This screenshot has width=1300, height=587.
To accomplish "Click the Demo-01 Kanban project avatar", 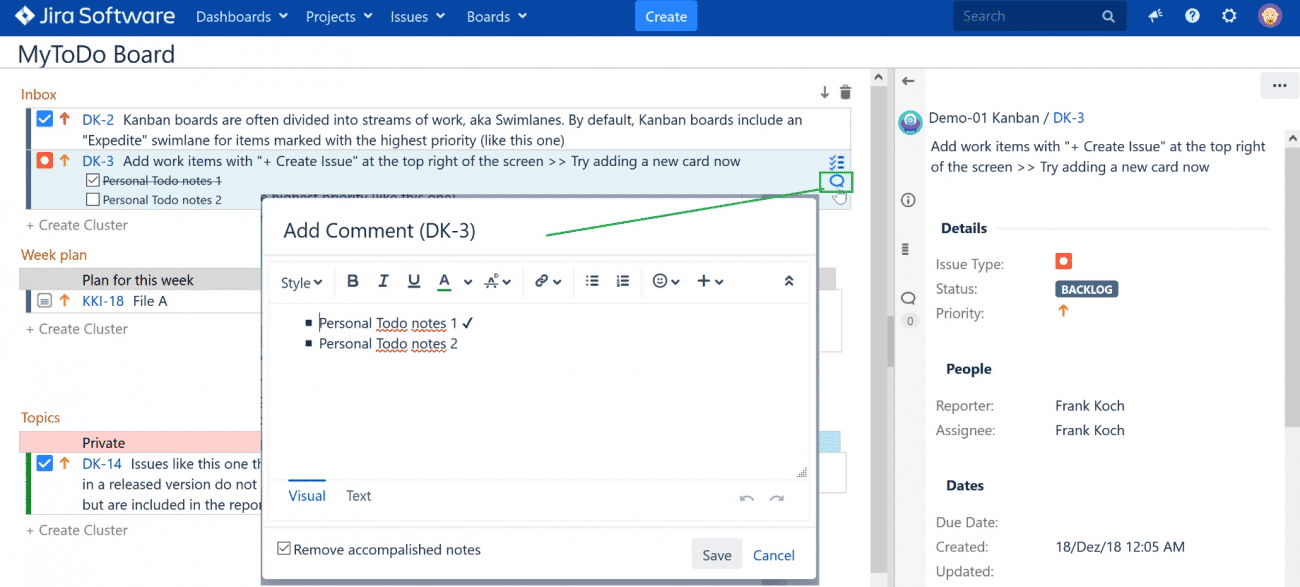I will point(910,122).
